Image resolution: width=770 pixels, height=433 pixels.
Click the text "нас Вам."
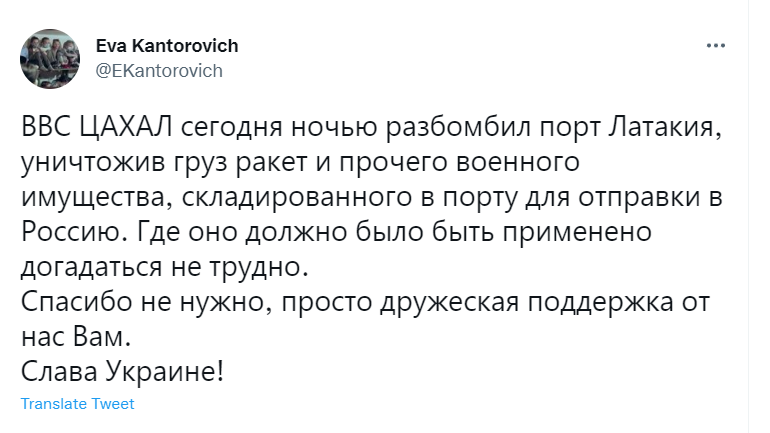[x=75, y=336]
